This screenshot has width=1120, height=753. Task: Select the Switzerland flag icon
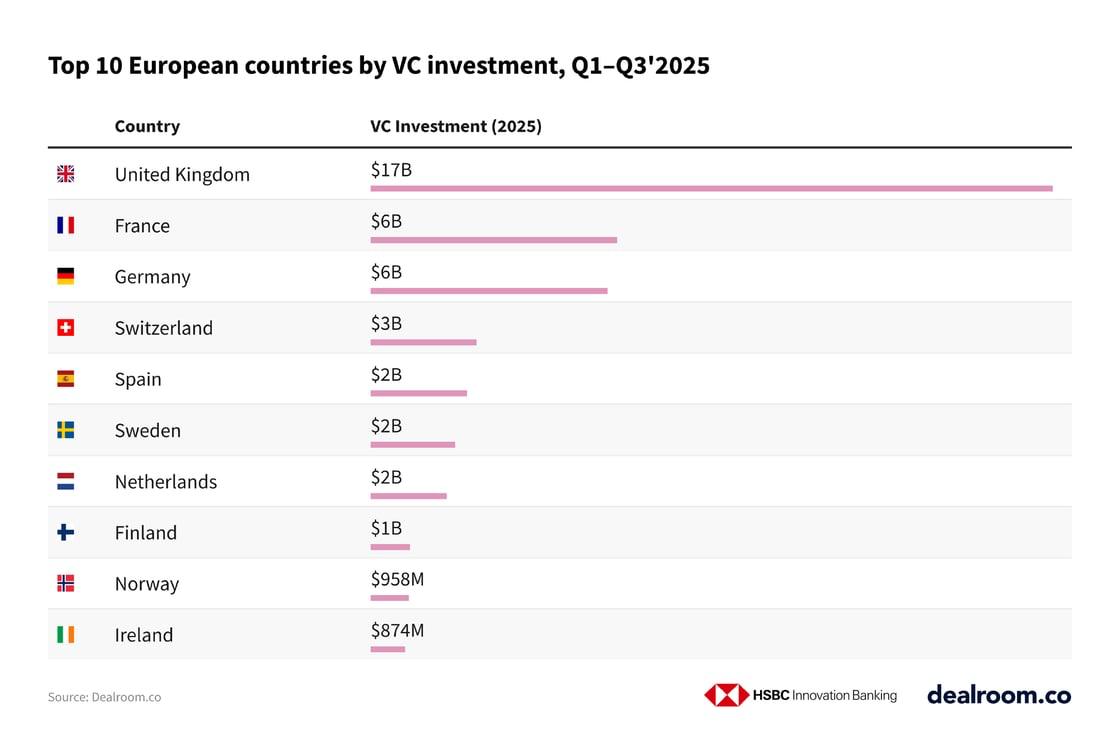click(x=66, y=328)
